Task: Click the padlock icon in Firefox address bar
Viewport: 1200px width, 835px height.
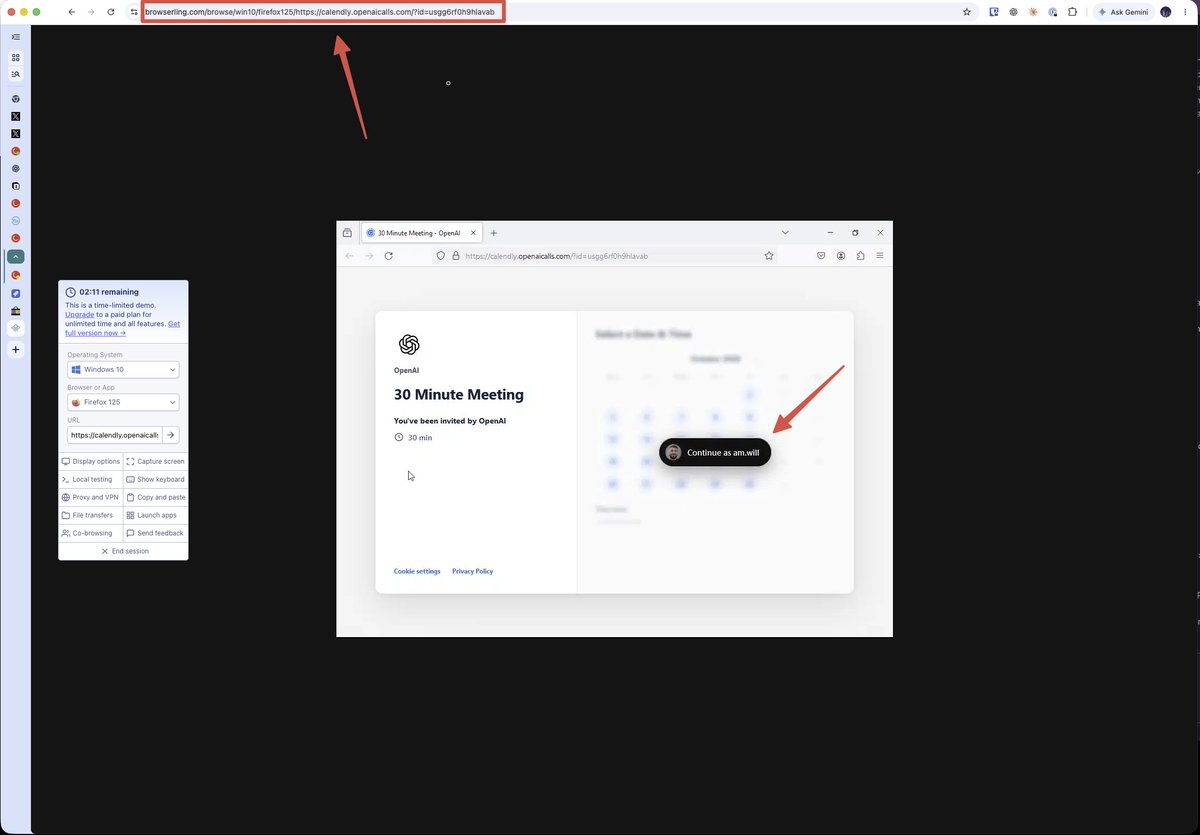Action: [455, 256]
